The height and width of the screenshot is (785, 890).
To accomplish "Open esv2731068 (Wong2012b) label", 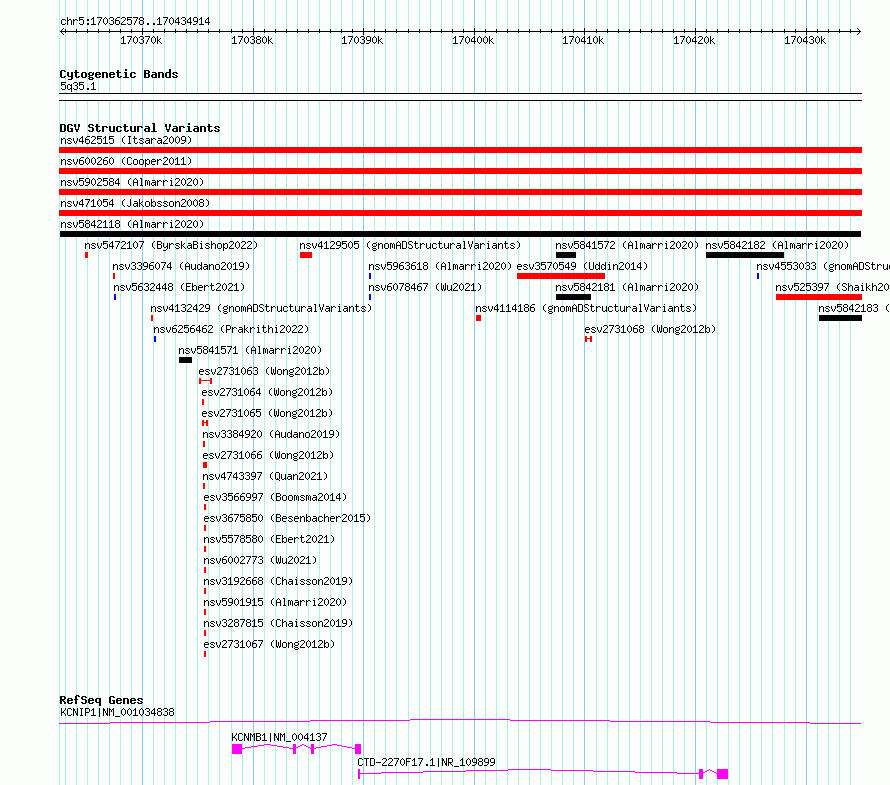I will pos(650,329).
